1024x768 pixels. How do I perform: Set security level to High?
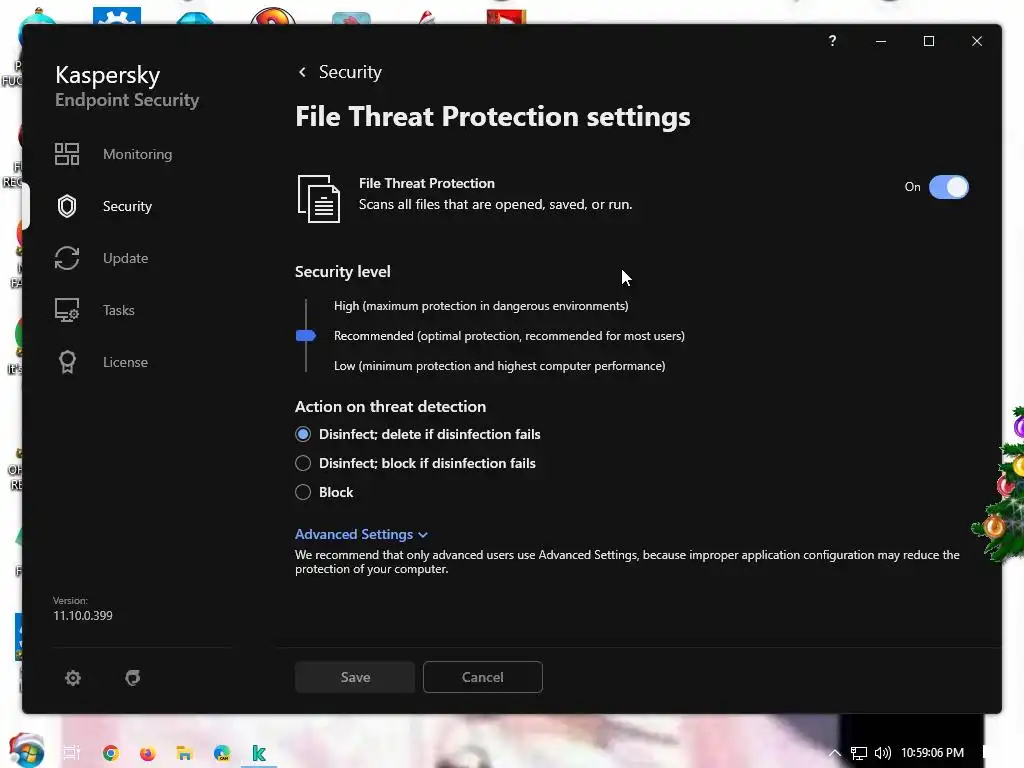(481, 306)
